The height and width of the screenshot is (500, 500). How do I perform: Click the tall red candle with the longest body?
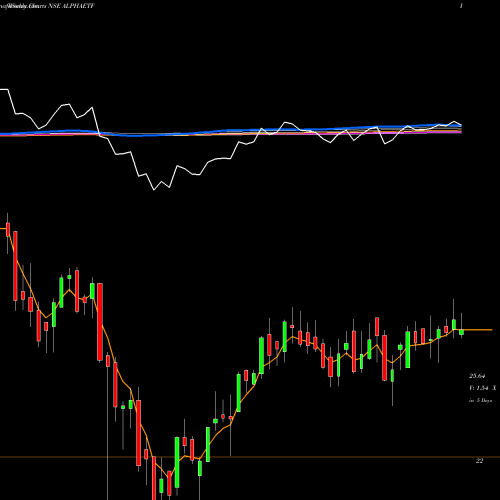[100, 322]
